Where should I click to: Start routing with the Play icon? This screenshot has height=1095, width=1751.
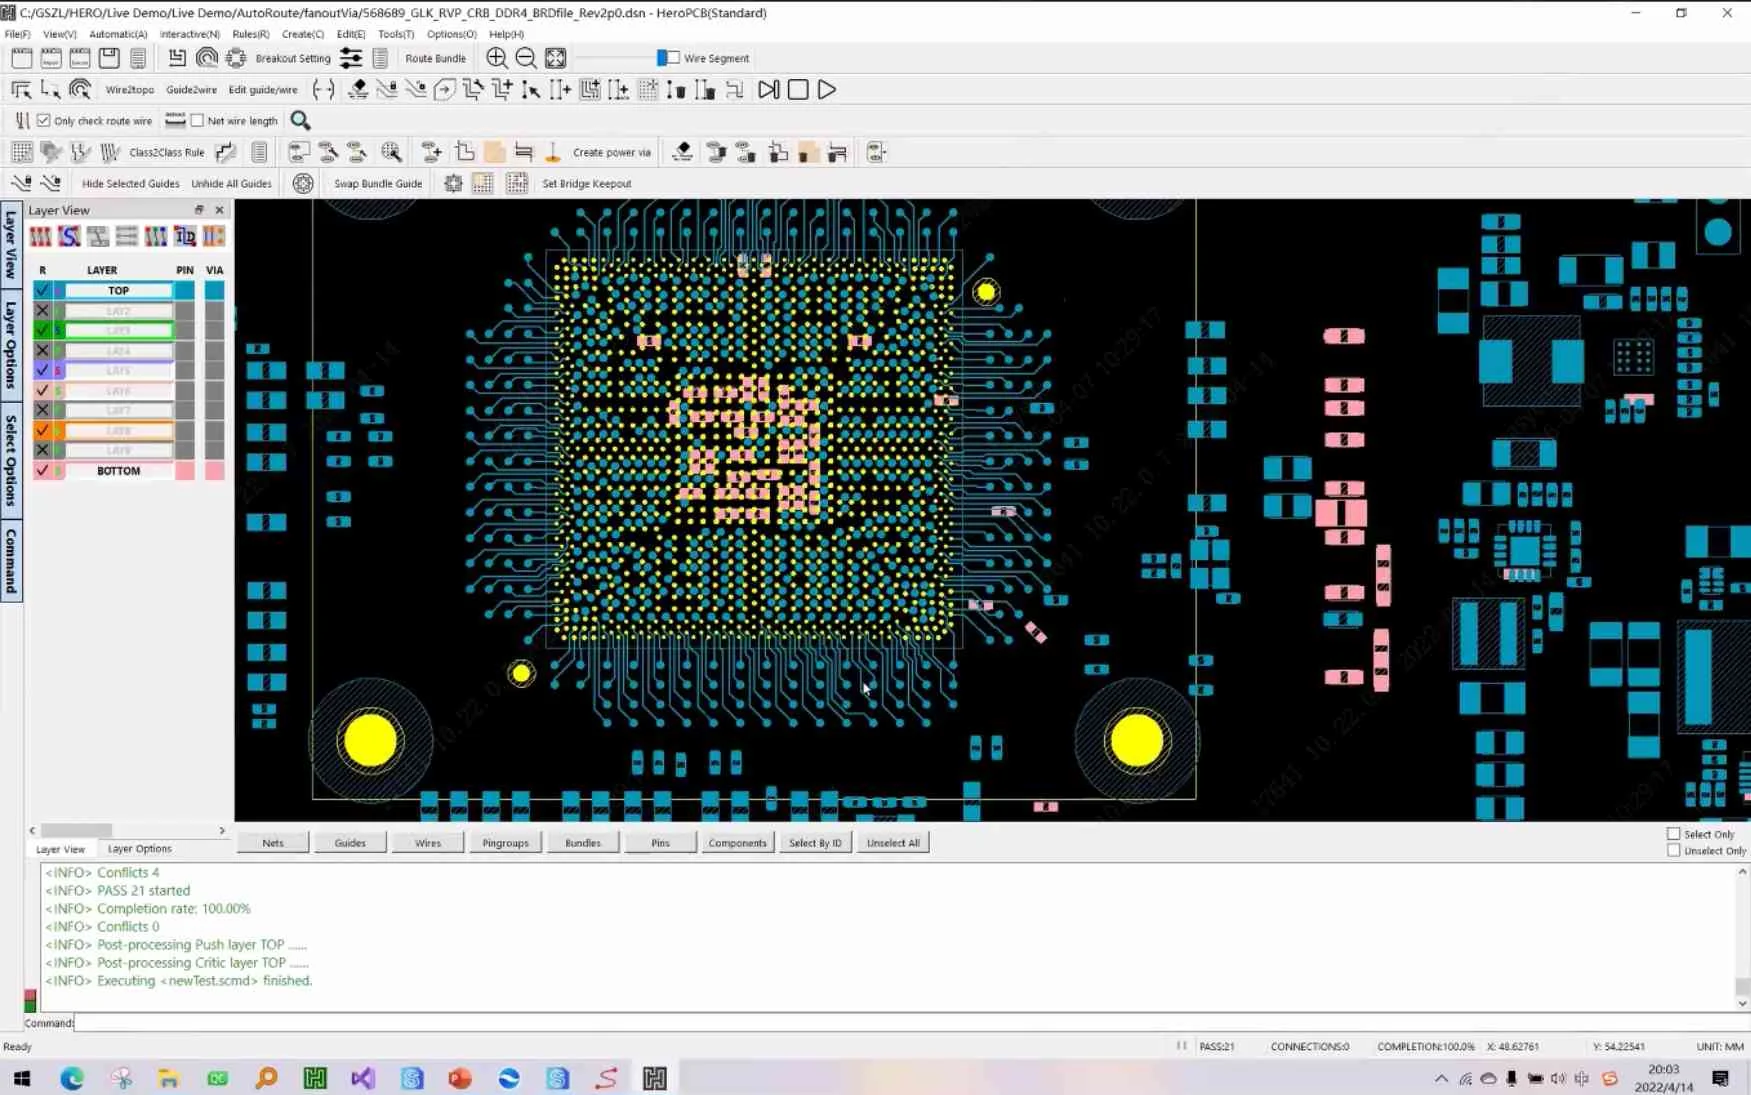click(x=826, y=90)
